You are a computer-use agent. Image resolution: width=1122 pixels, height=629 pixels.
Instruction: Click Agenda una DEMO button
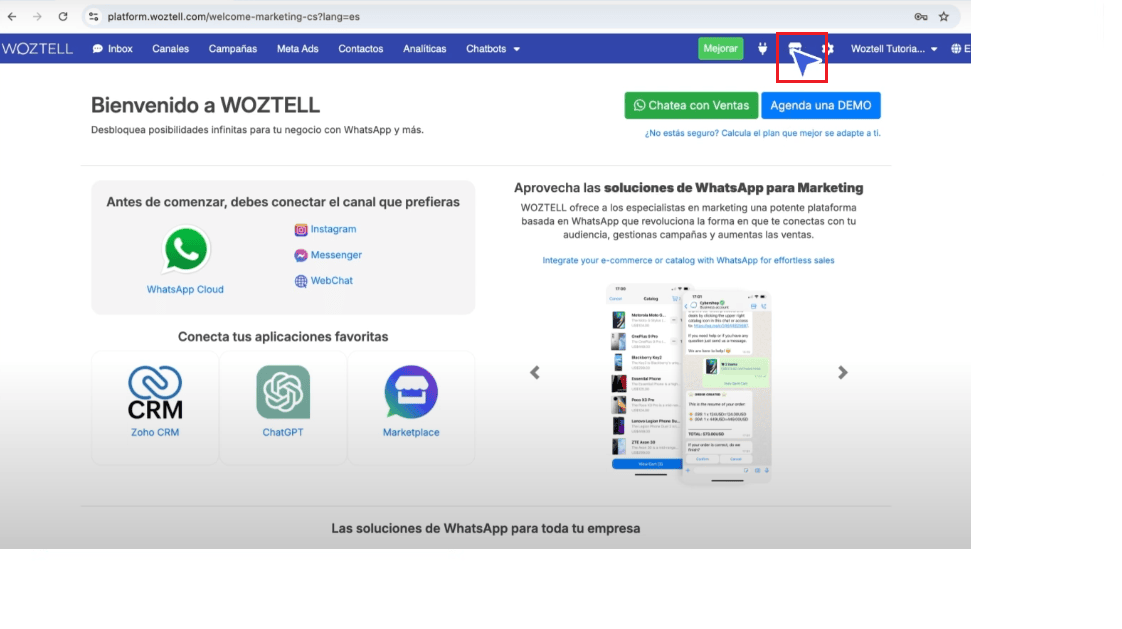click(x=821, y=105)
